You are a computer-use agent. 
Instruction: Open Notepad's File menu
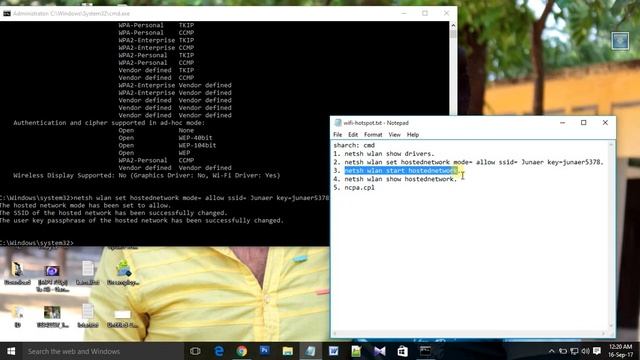[x=338, y=135]
